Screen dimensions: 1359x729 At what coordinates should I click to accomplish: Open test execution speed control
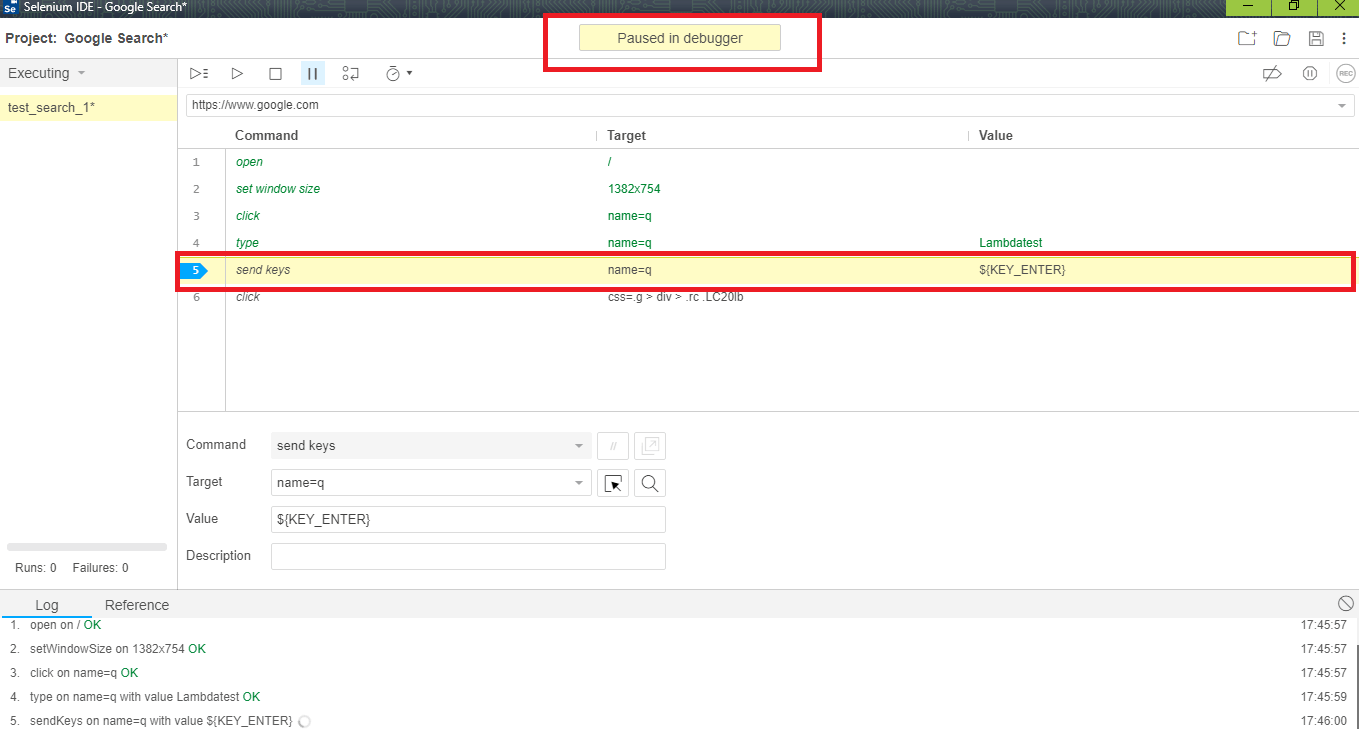click(398, 73)
